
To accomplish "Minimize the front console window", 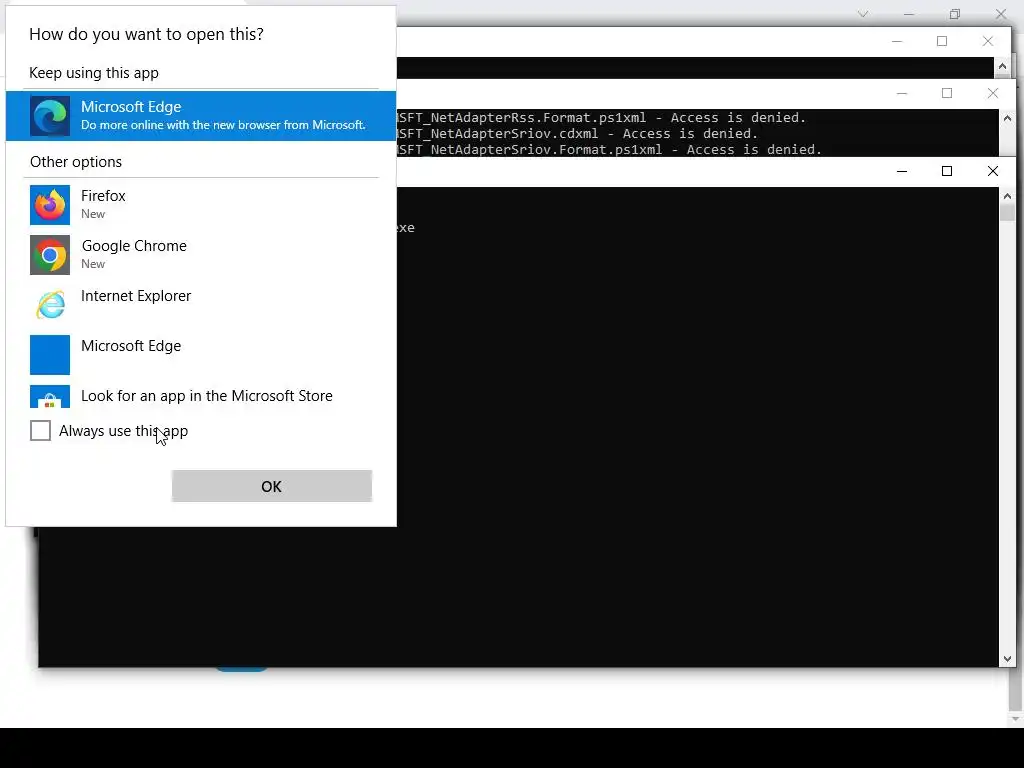I will click(x=902, y=171).
